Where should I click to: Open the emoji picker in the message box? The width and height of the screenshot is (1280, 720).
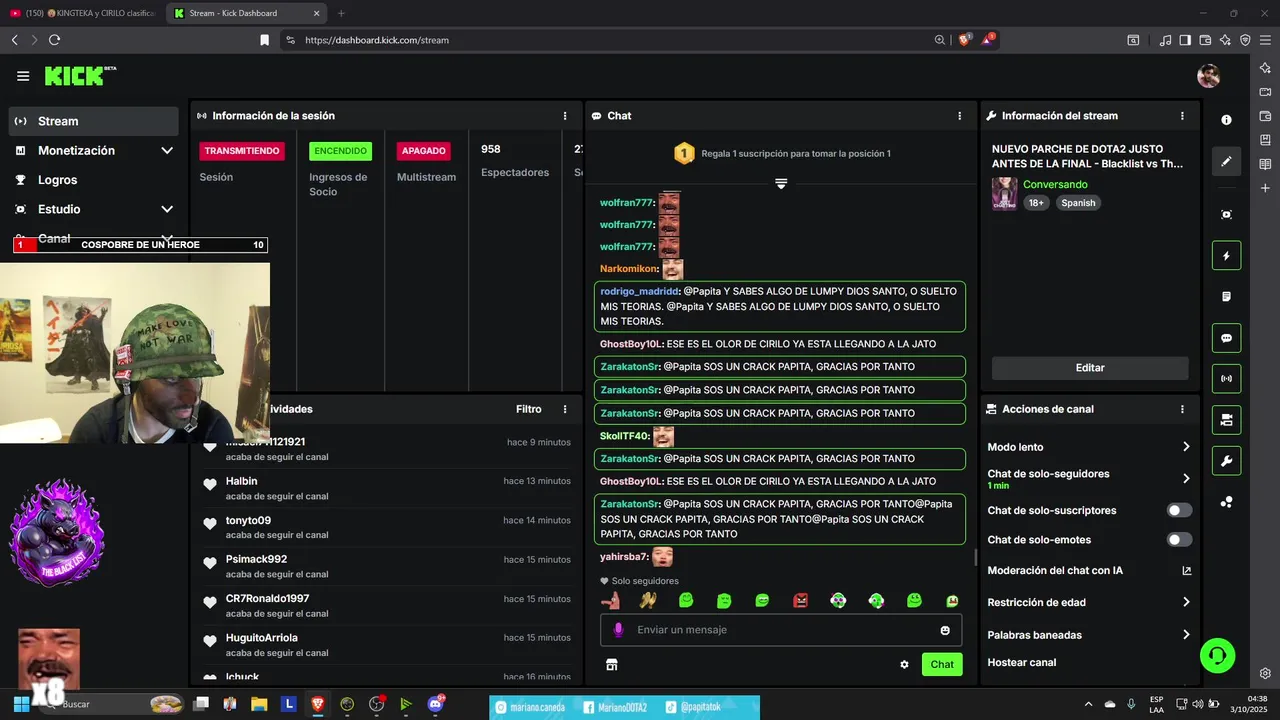[945, 630]
